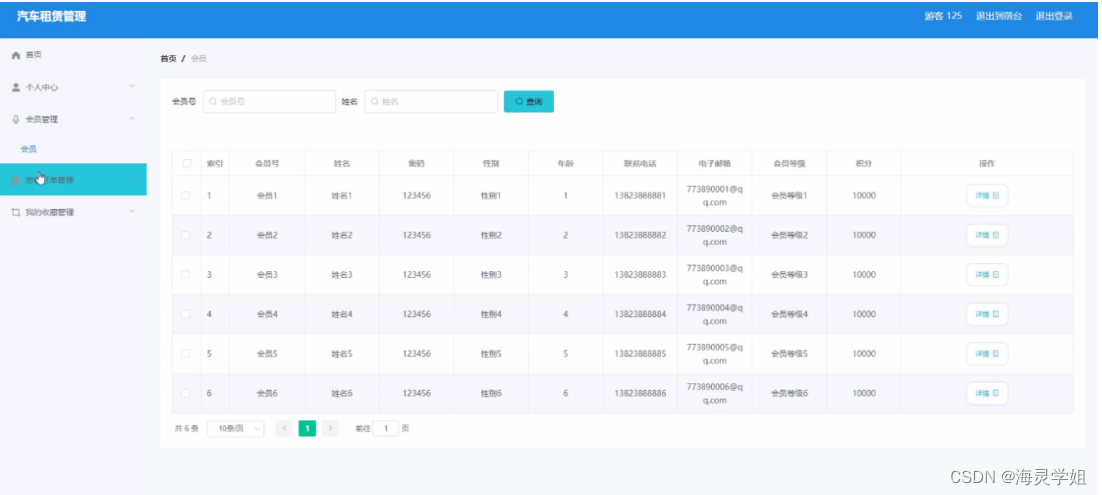Image resolution: width=1102 pixels, height=495 pixels.
Task: Click the 查询 search button
Action: click(529, 101)
